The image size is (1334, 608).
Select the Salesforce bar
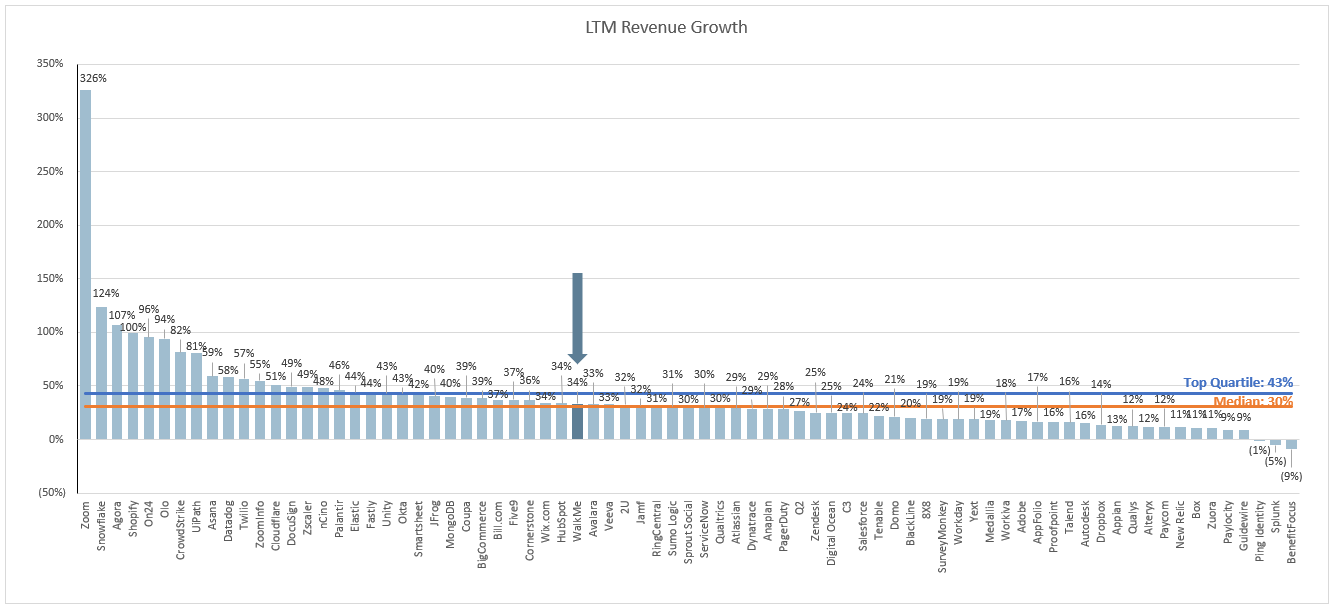point(863,426)
